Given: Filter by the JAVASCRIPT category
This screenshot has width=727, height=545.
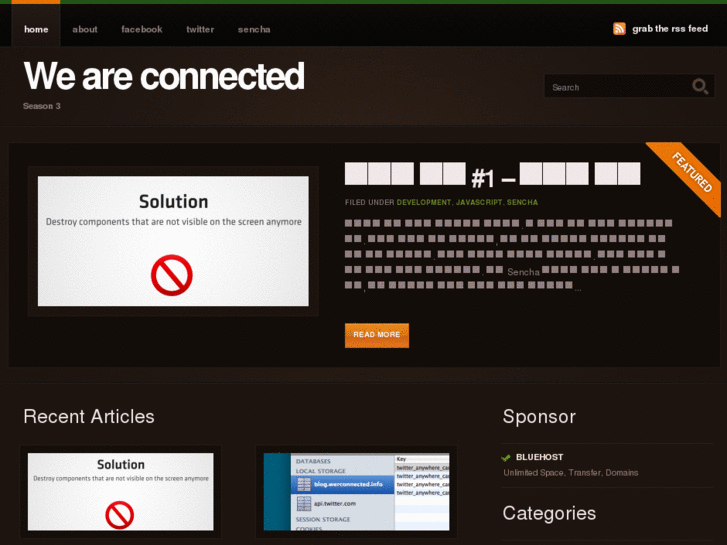Looking at the screenshot, I should tap(479, 202).
